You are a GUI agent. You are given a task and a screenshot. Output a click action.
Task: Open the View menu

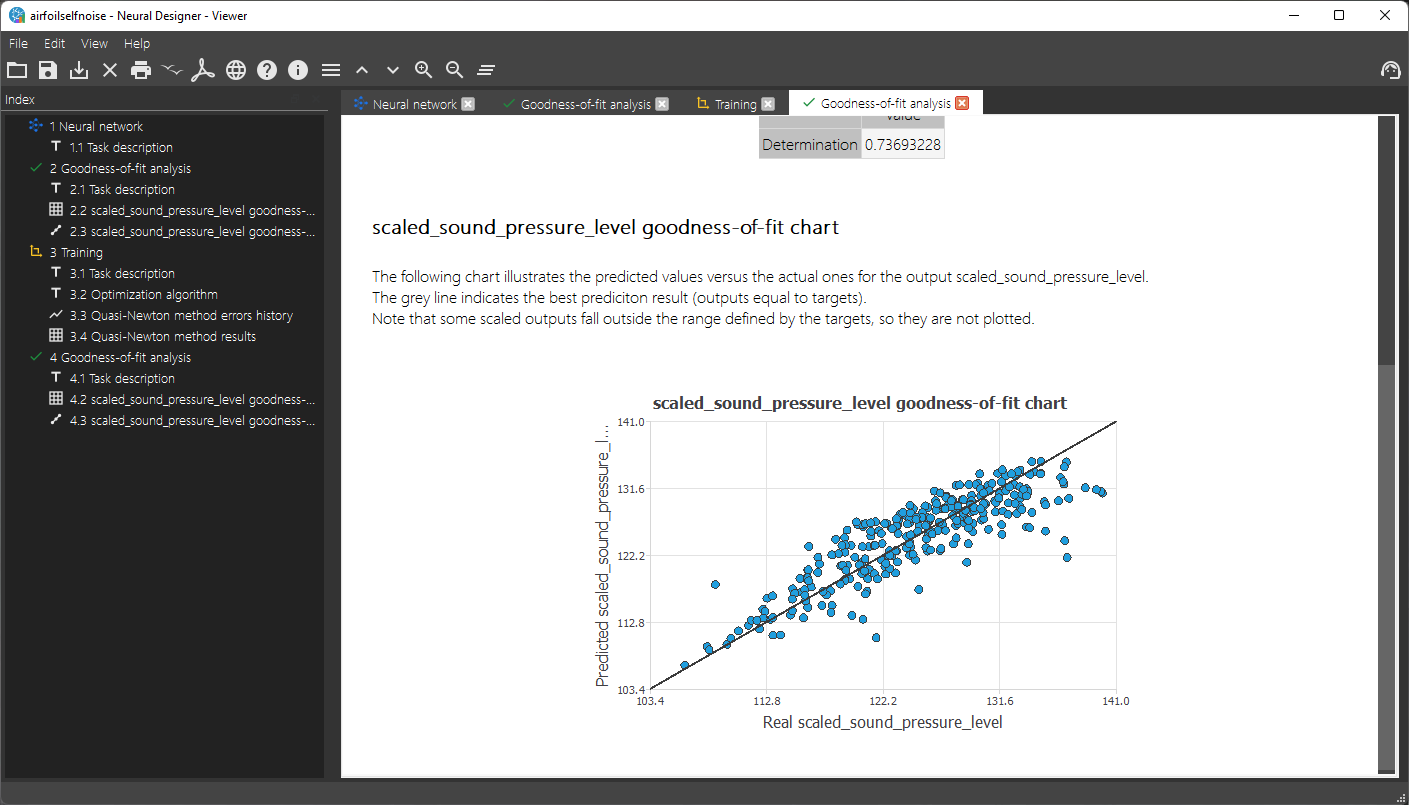click(94, 43)
